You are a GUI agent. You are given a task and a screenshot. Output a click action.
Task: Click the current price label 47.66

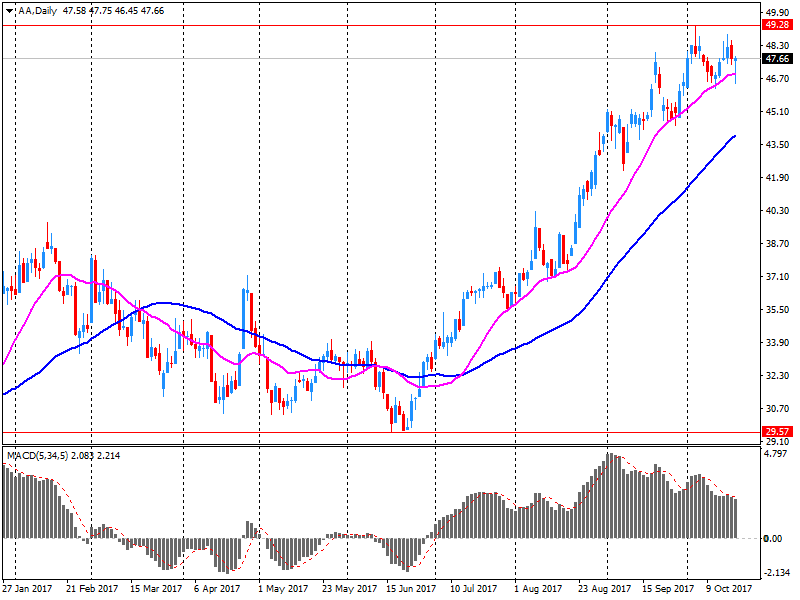(x=778, y=59)
